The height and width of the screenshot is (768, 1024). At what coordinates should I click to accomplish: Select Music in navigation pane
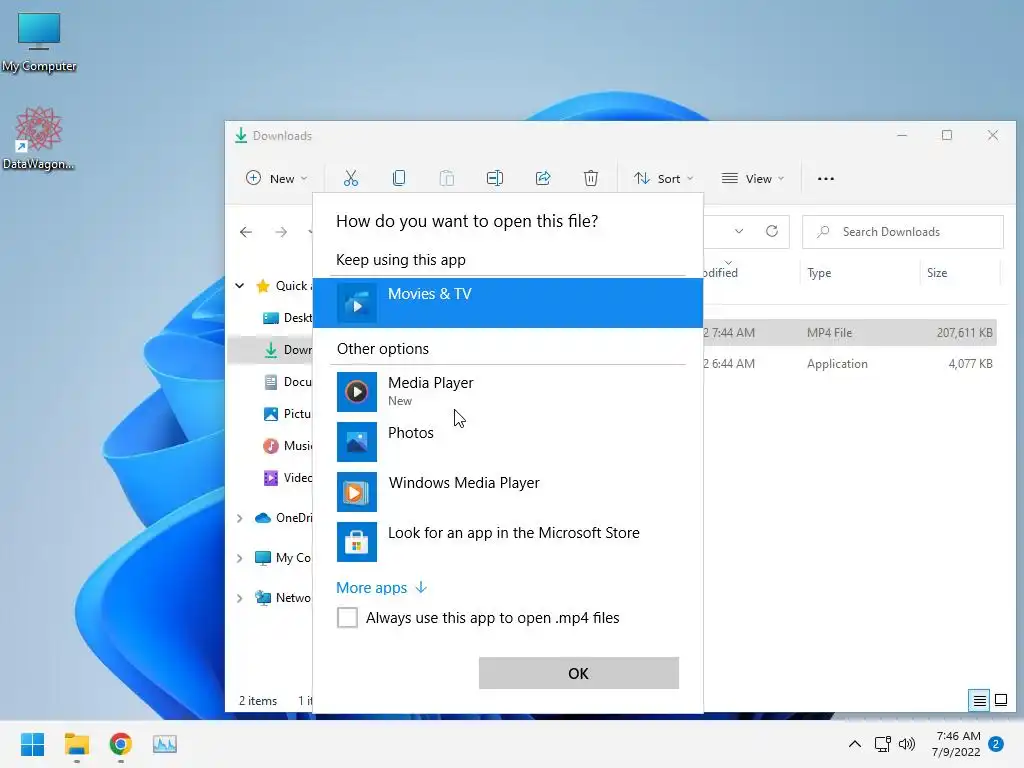click(287, 445)
